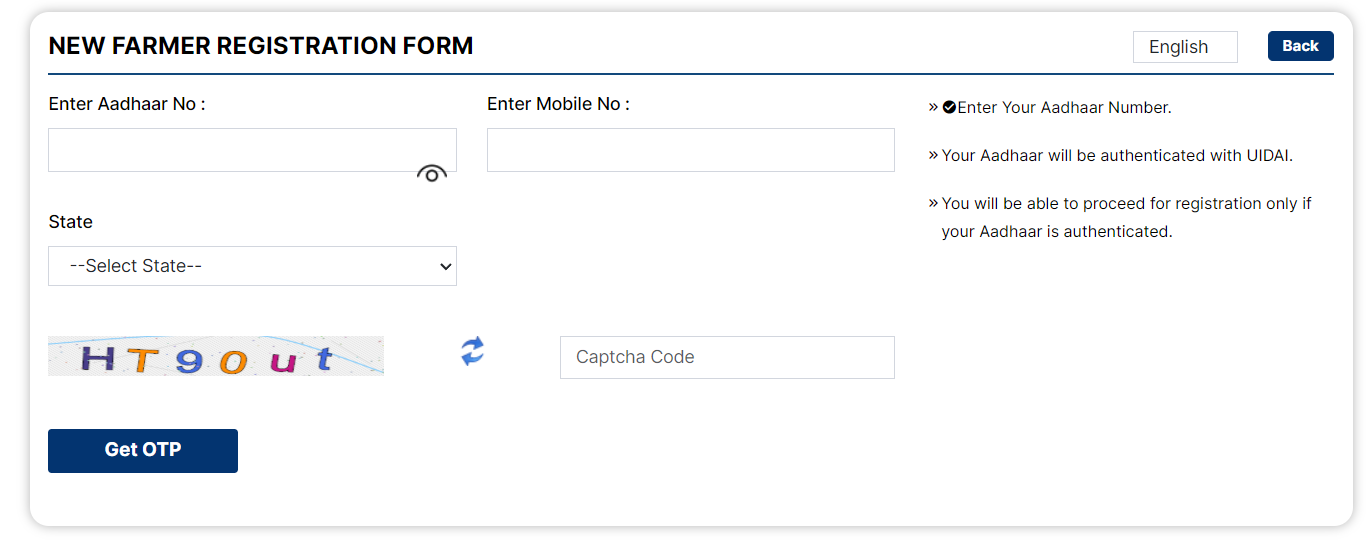Click the double-arrow bullet before UIDAI line
Image resolution: width=1366 pixels, height=540 pixels.
click(933, 155)
